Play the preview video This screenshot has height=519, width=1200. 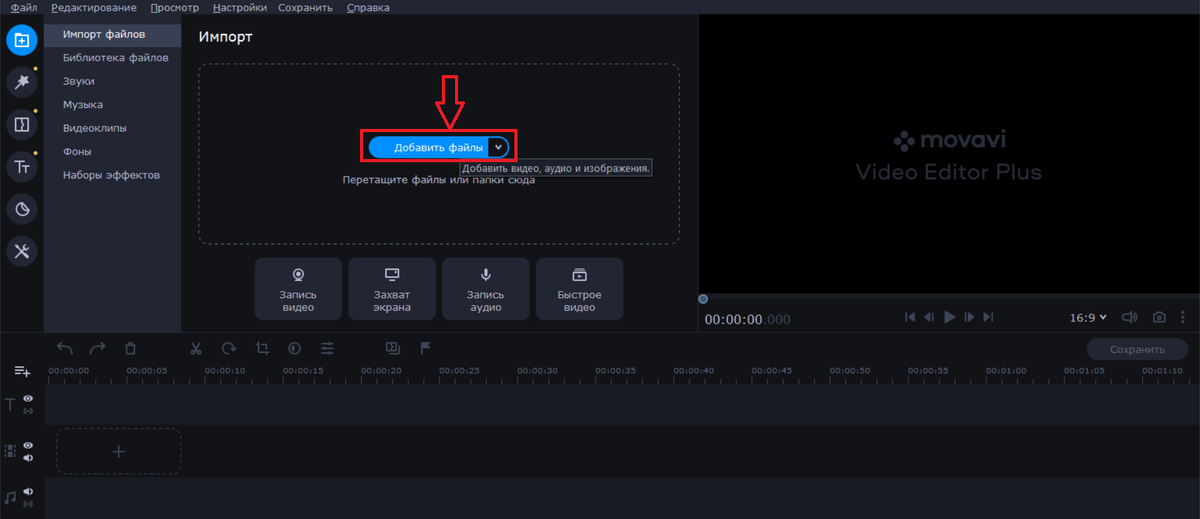[950, 317]
